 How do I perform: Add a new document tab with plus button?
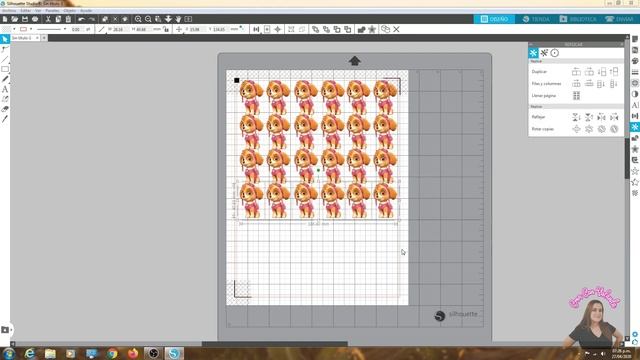coord(44,38)
